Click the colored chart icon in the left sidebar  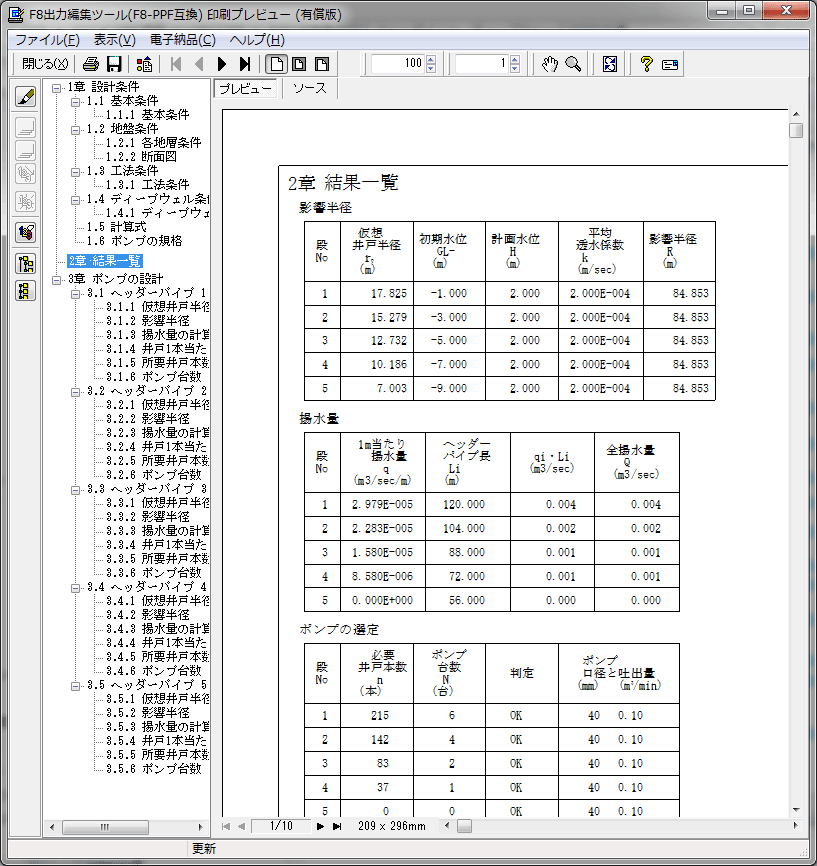click(25, 232)
